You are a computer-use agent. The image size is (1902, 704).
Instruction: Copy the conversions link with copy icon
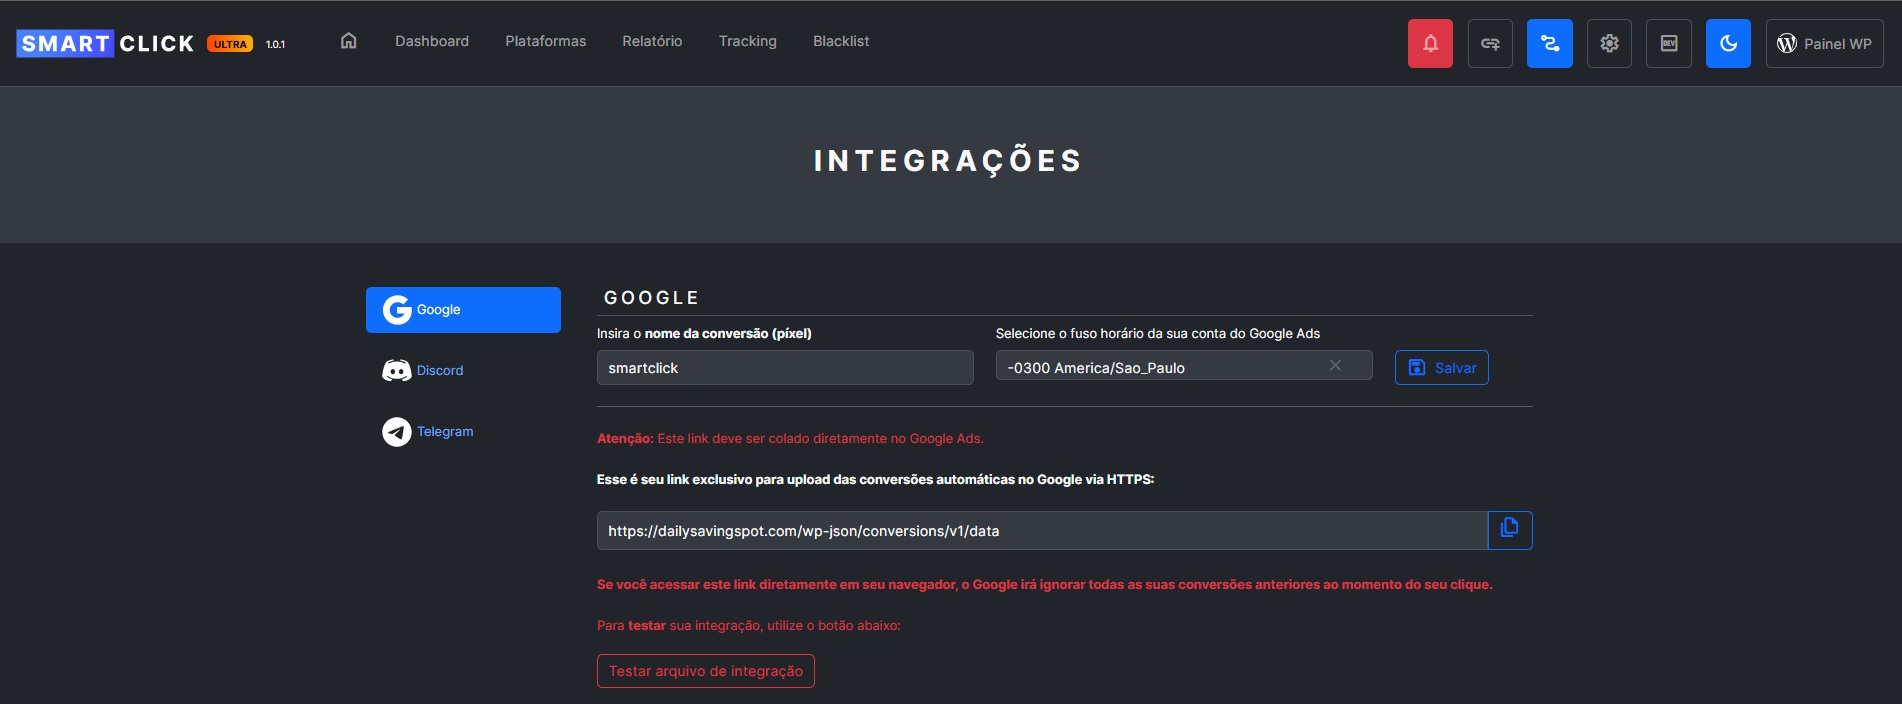[x=1509, y=530]
